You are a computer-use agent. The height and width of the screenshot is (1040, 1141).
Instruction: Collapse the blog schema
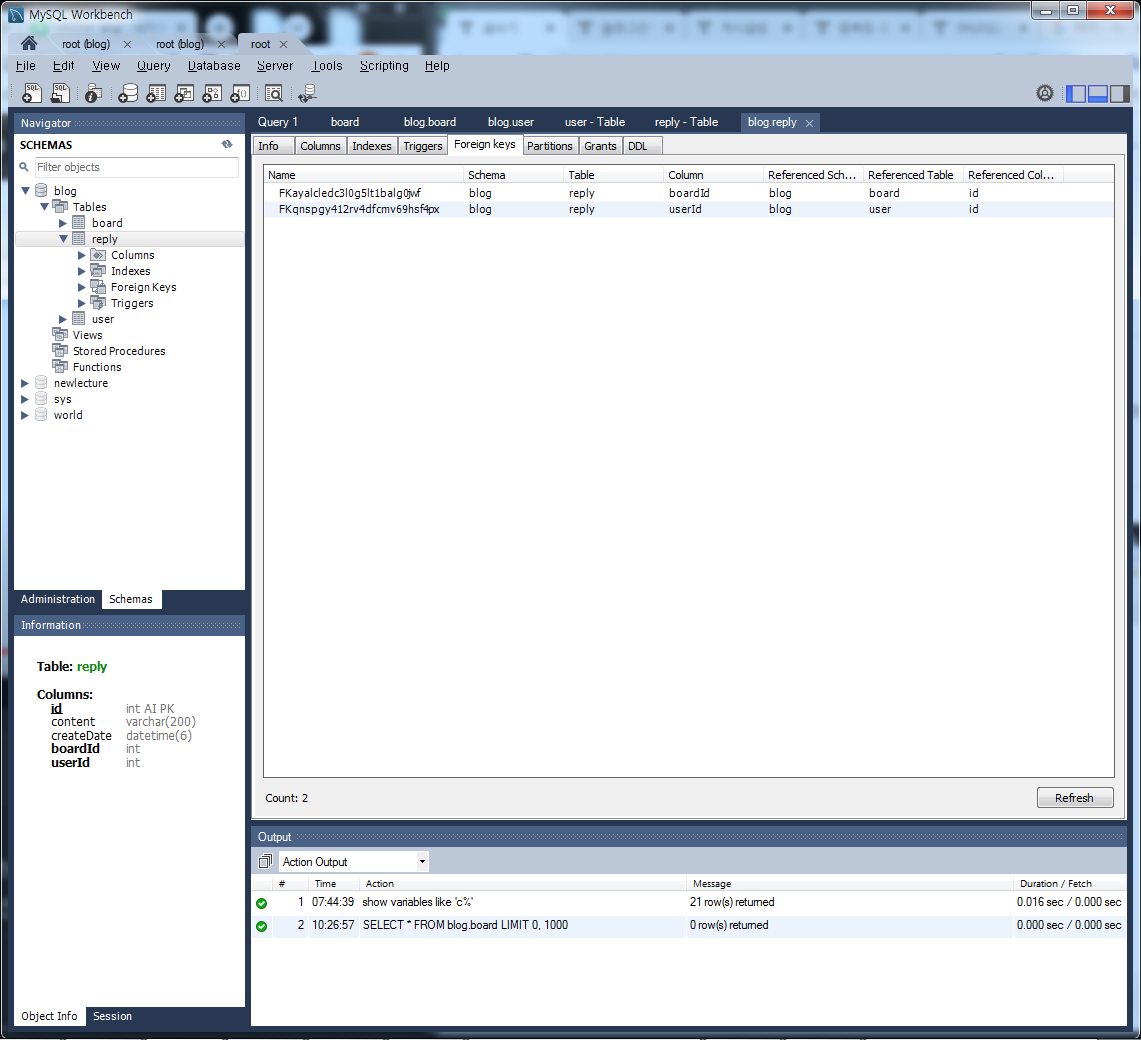(x=25, y=191)
